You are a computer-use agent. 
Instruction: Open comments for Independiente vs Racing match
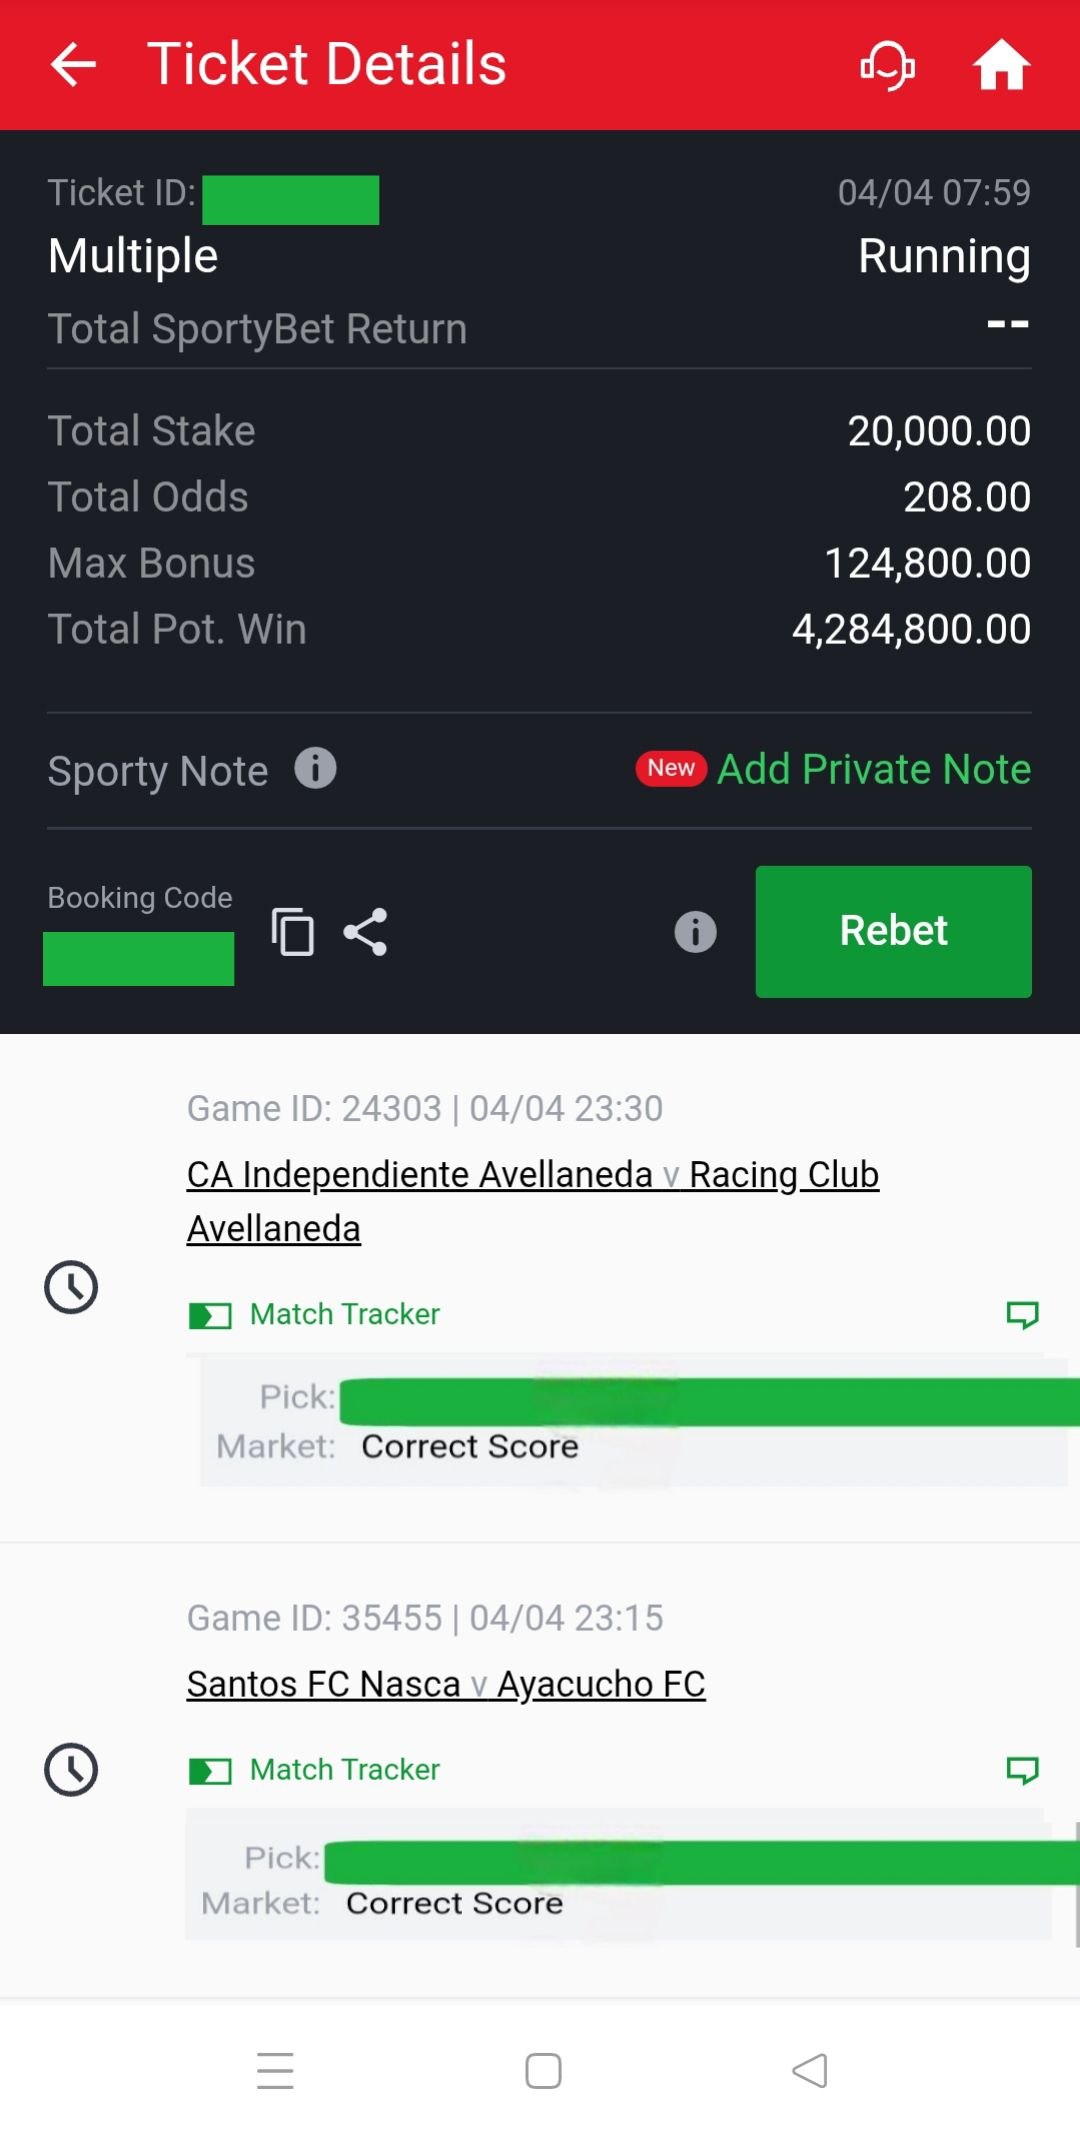tap(1022, 1314)
